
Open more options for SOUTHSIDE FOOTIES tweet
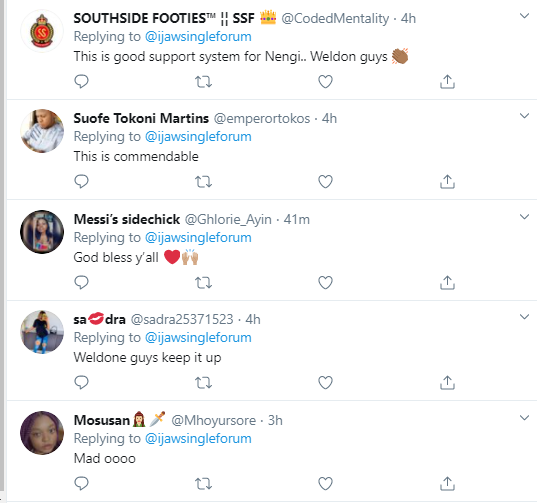click(x=524, y=16)
